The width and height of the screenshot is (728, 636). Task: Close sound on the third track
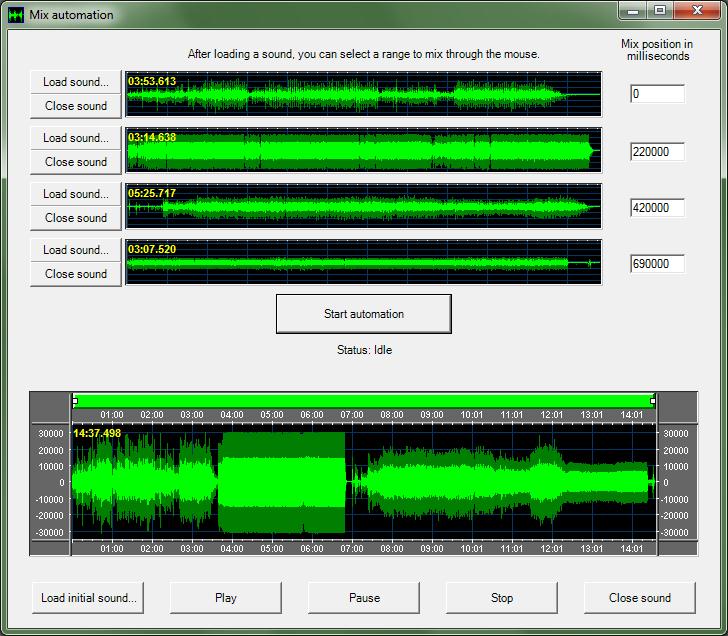(76, 218)
